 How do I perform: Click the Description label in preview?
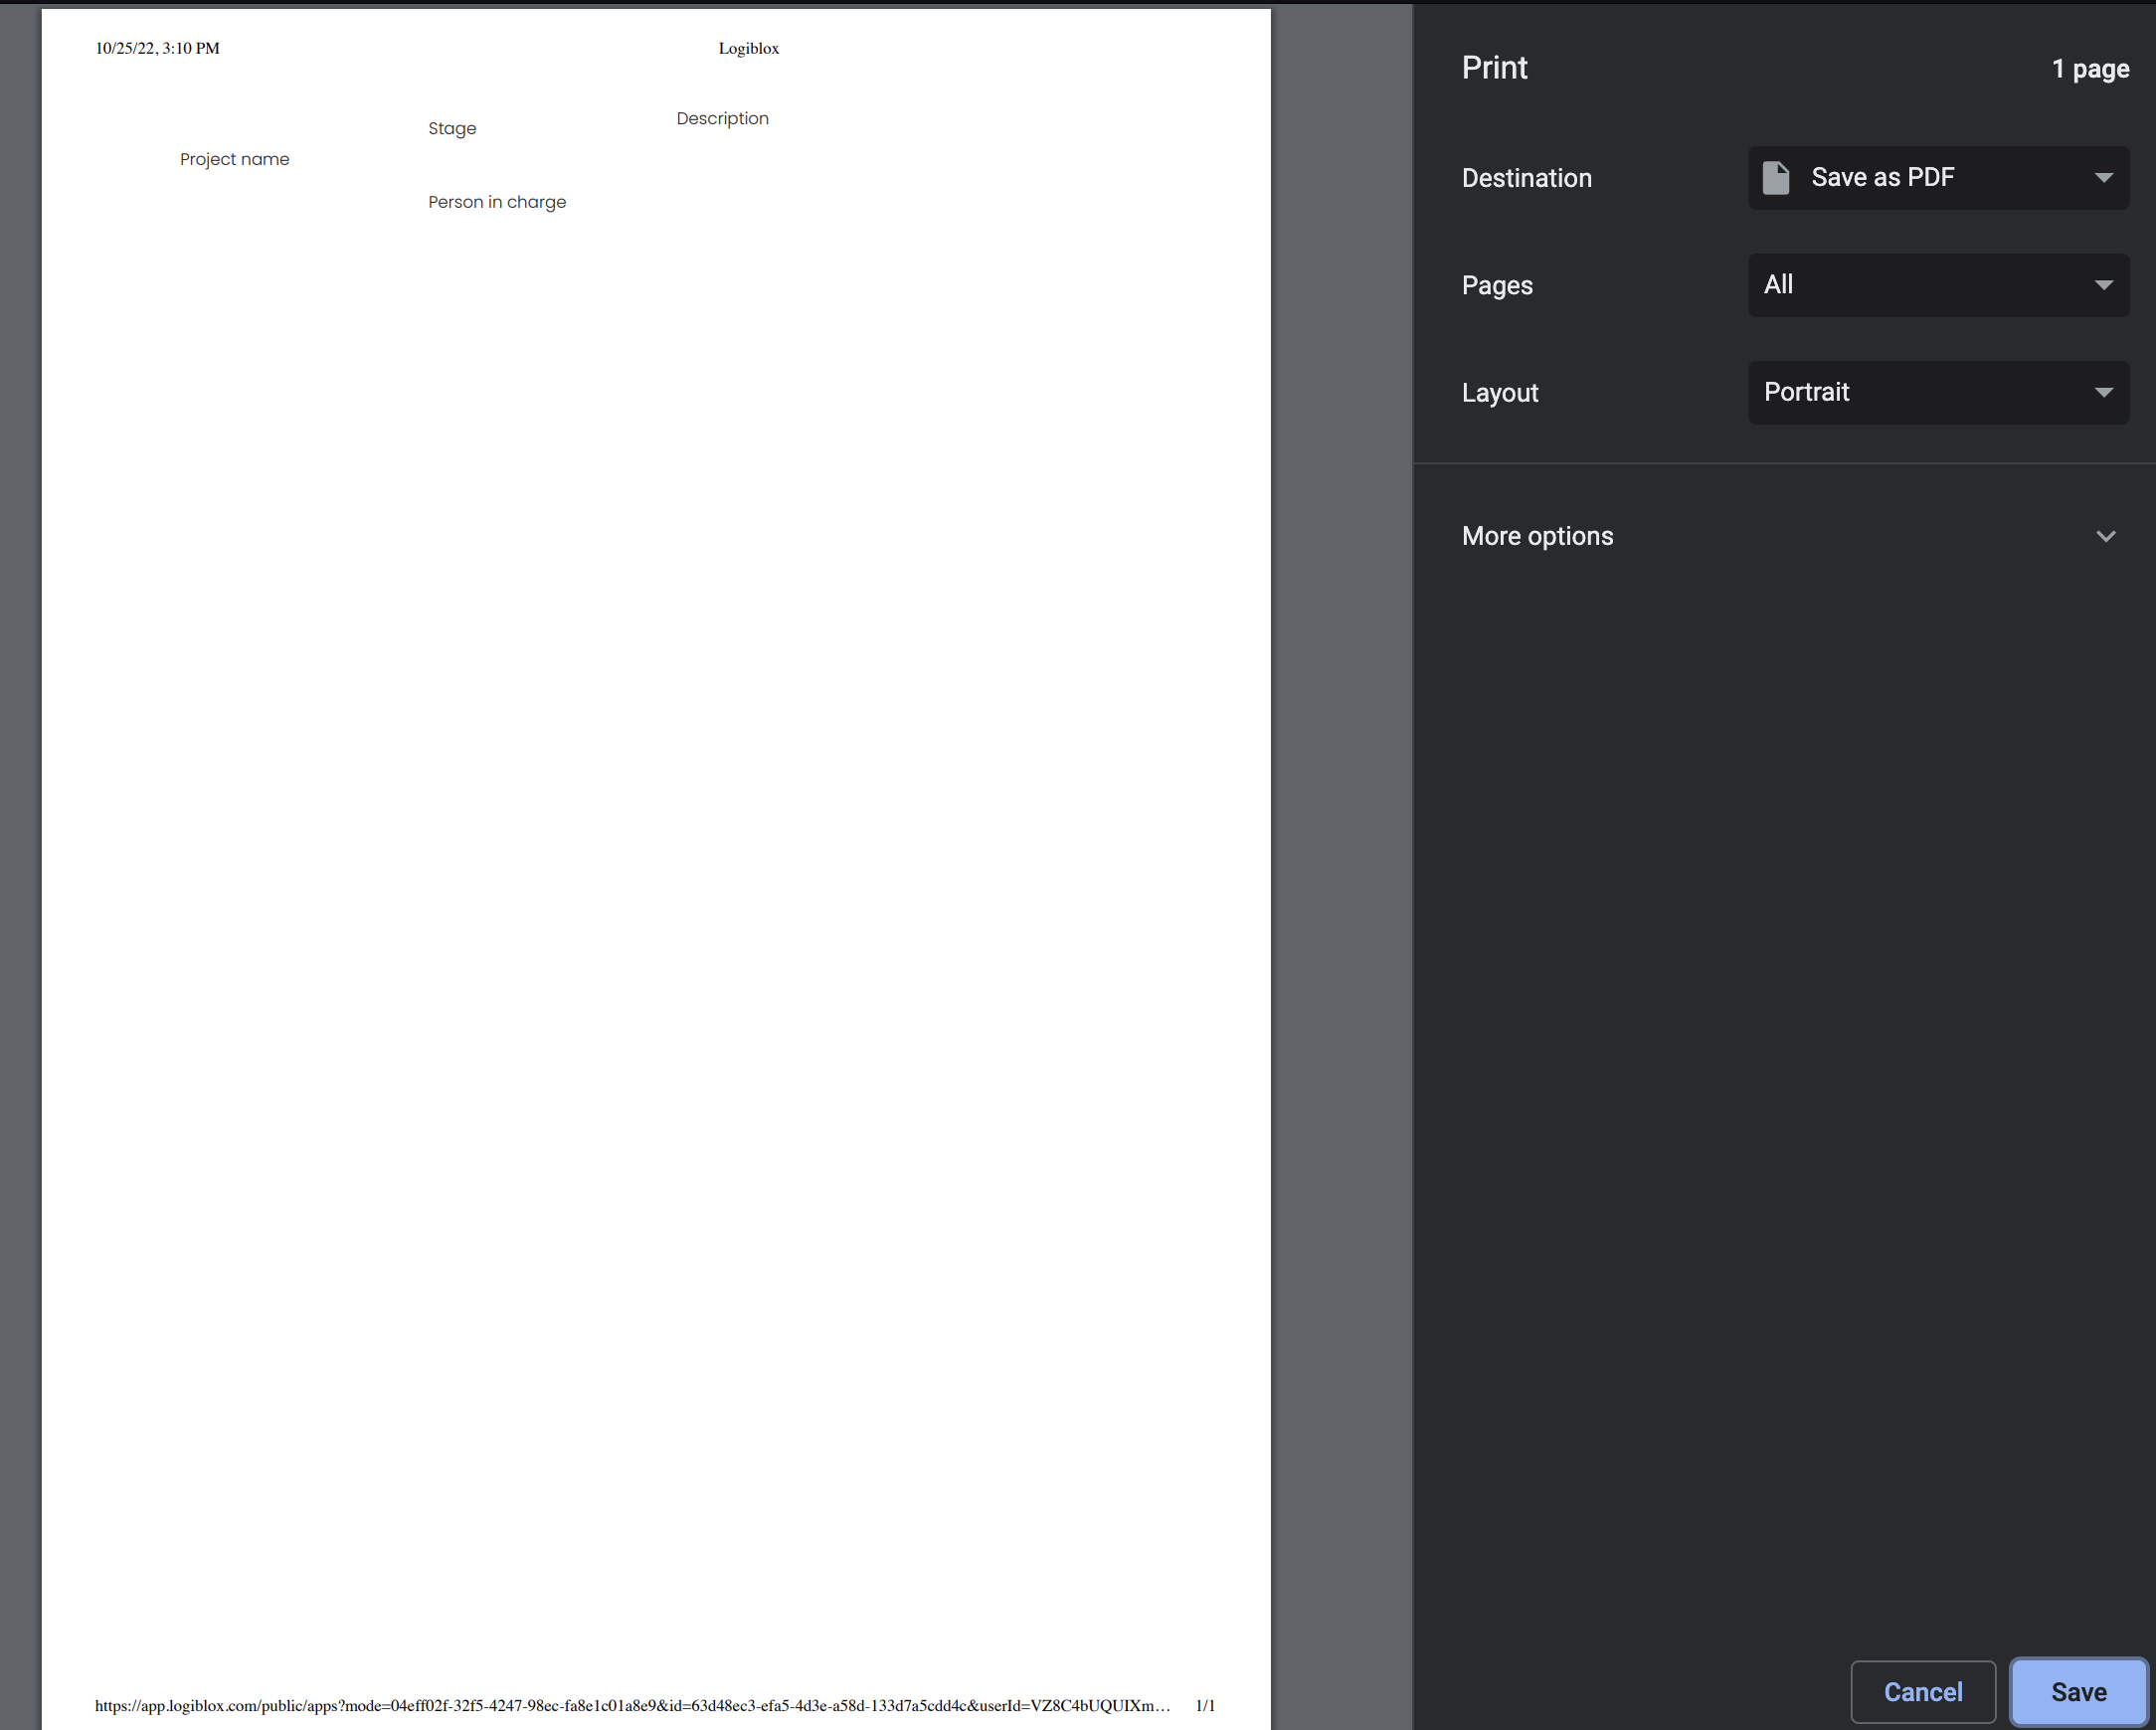tap(722, 118)
